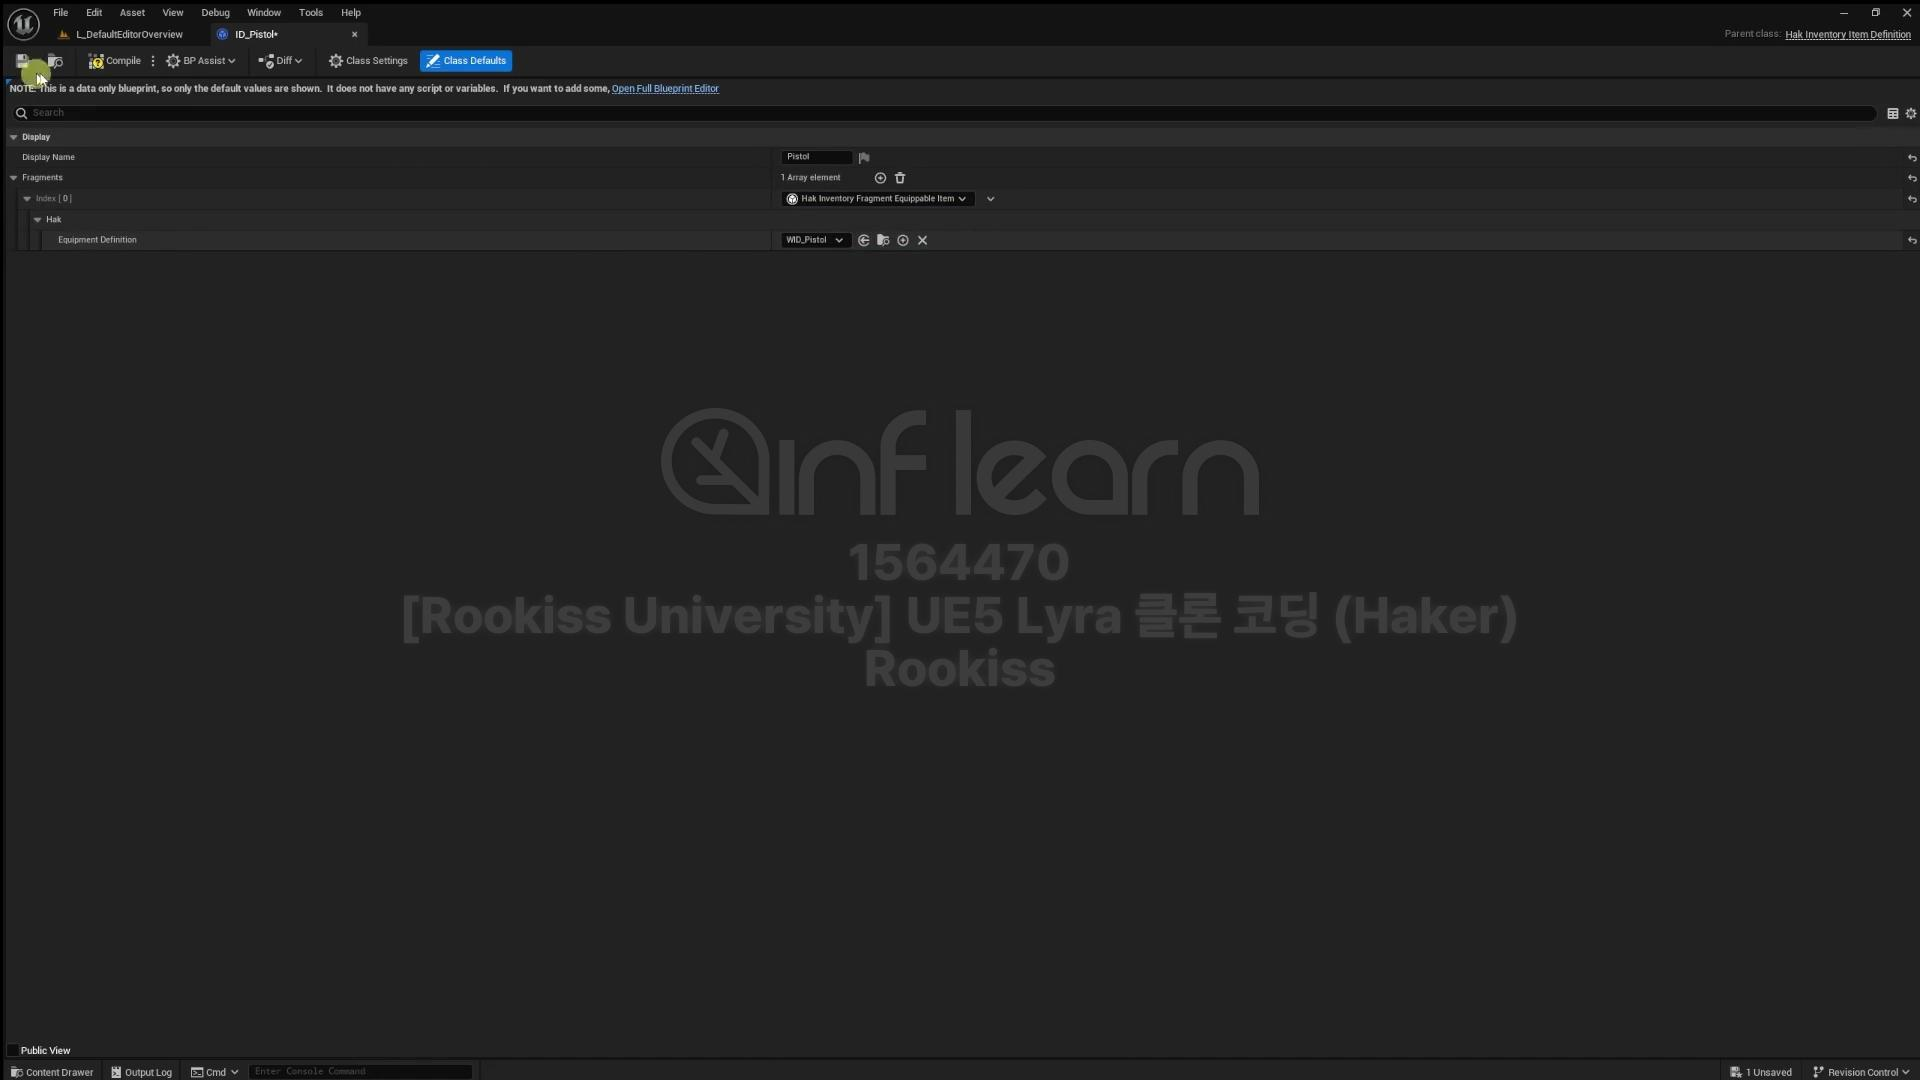Browse to WID_Pistol in Content Browser
The height and width of the screenshot is (1080, 1920).
click(883, 240)
